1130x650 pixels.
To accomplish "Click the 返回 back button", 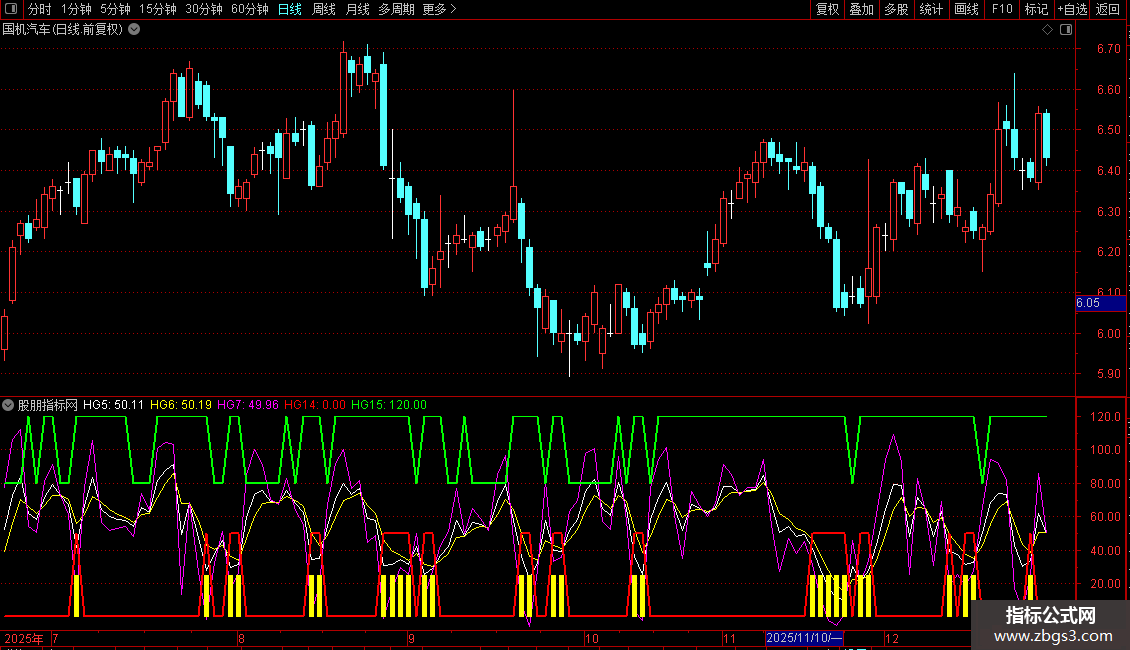I will point(1108,9).
